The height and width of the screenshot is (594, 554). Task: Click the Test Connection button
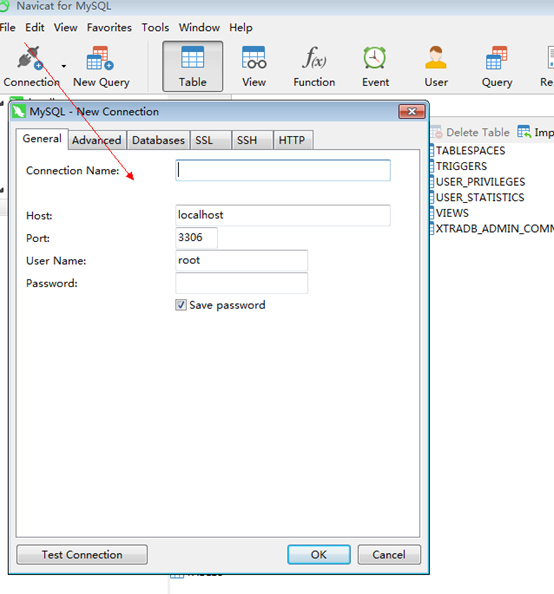[82, 555]
